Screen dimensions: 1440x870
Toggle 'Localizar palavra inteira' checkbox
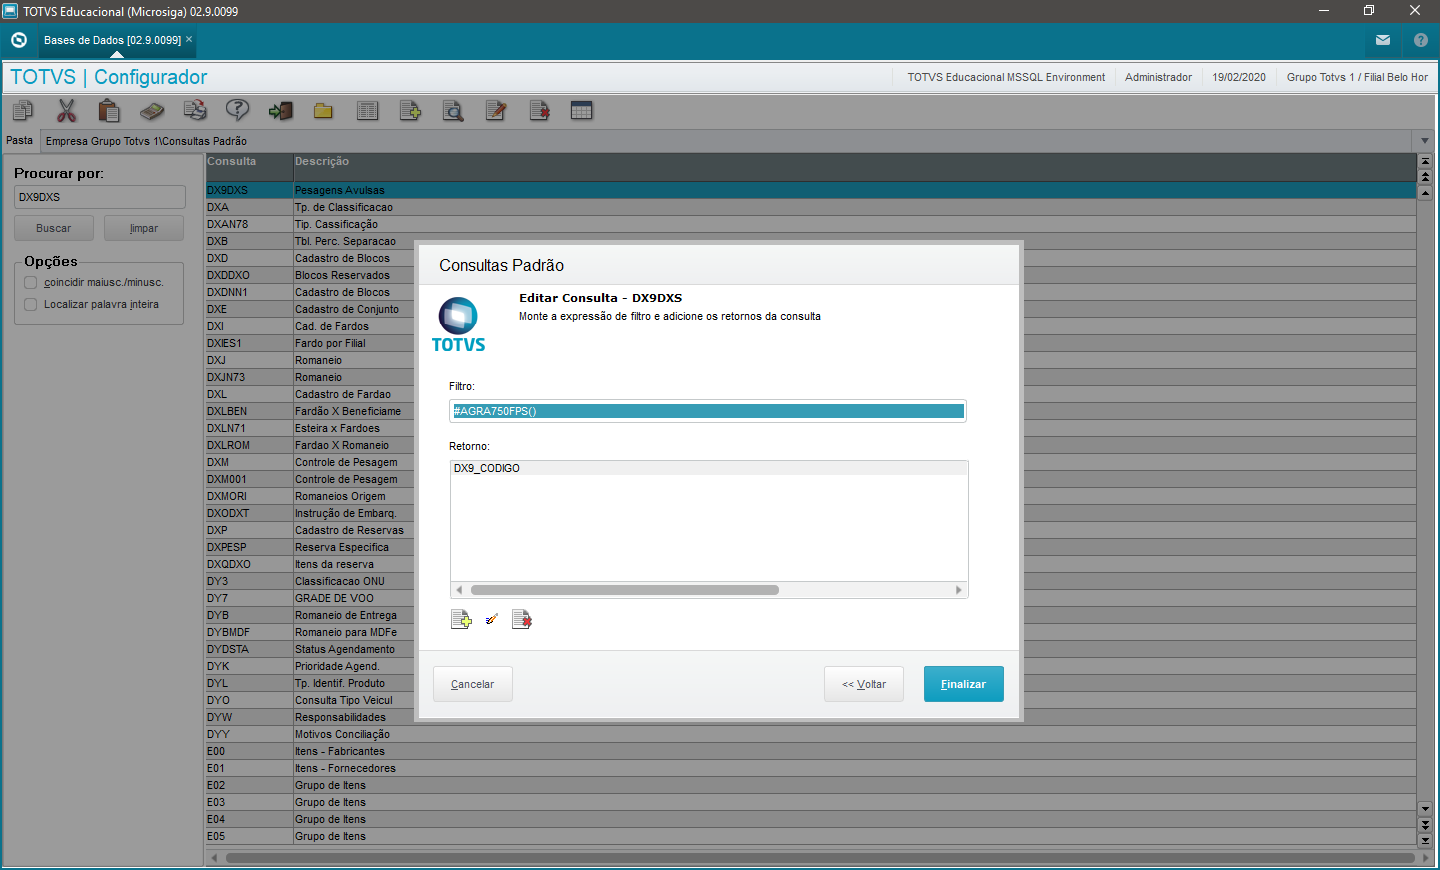[x=31, y=305]
